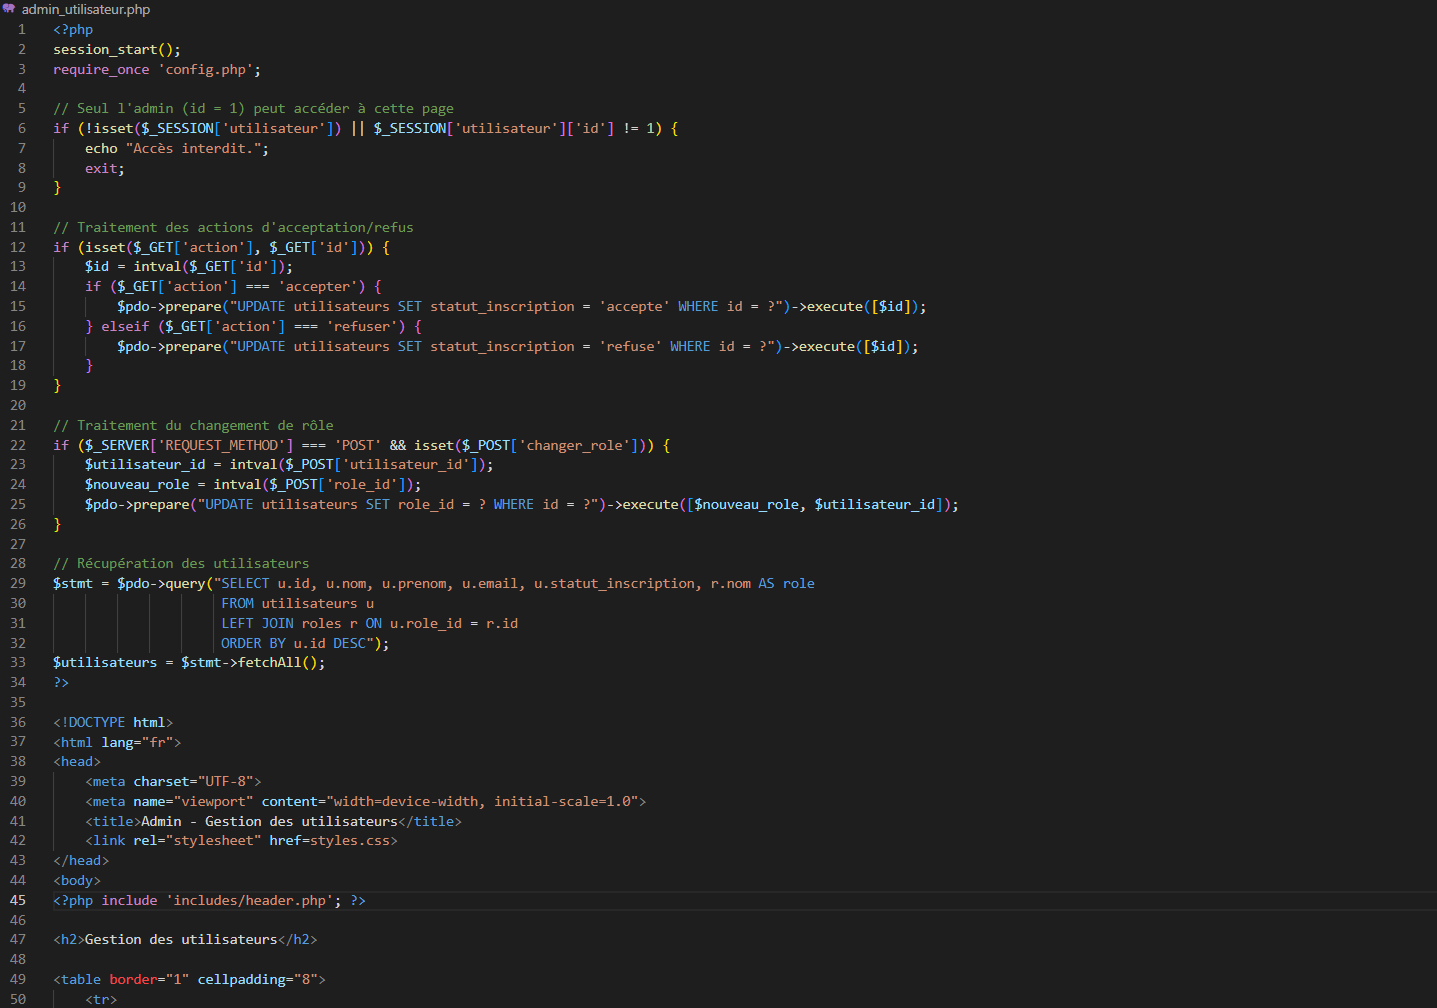
Task: Click line number 35 in the gutter
Action: click(18, 703)
